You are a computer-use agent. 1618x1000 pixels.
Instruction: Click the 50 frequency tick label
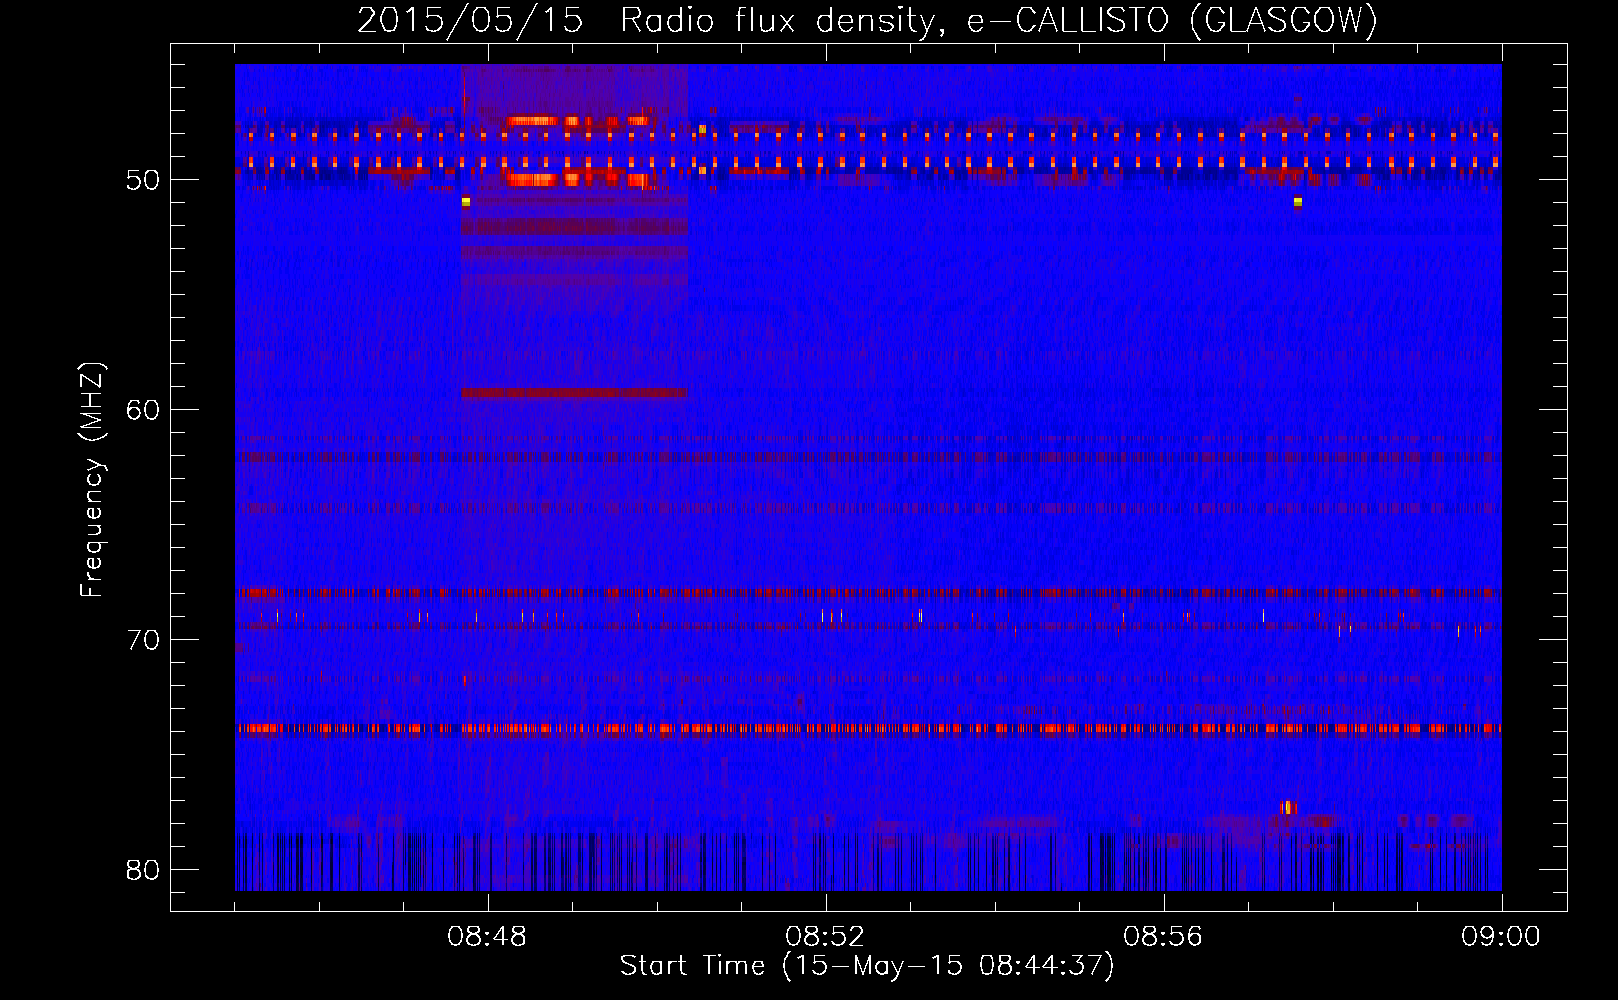pos(144,181)
